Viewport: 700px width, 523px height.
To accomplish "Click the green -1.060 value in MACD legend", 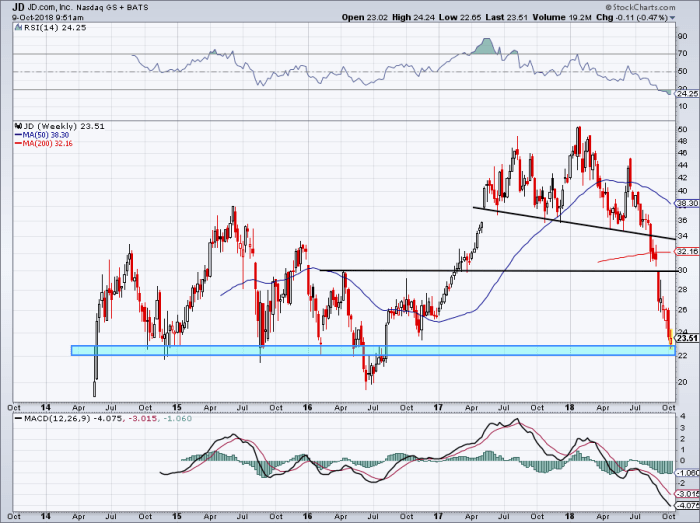I will (178, 419).
